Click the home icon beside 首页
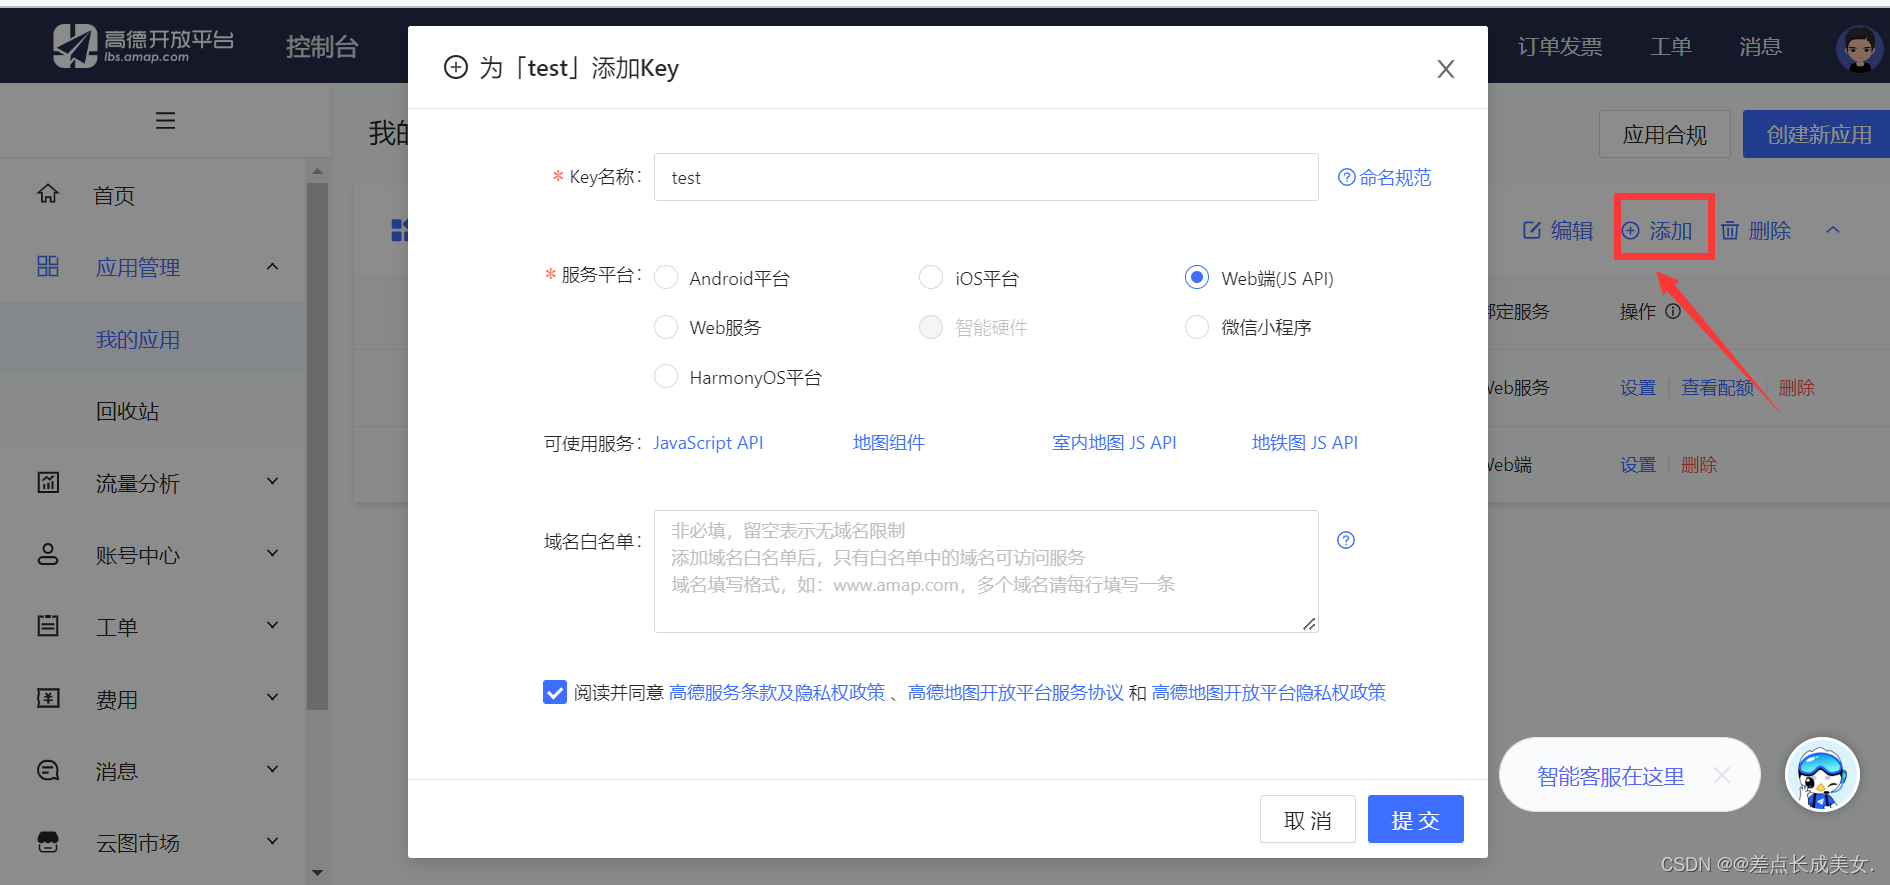 pyautogui.click(x=48, y=194)
